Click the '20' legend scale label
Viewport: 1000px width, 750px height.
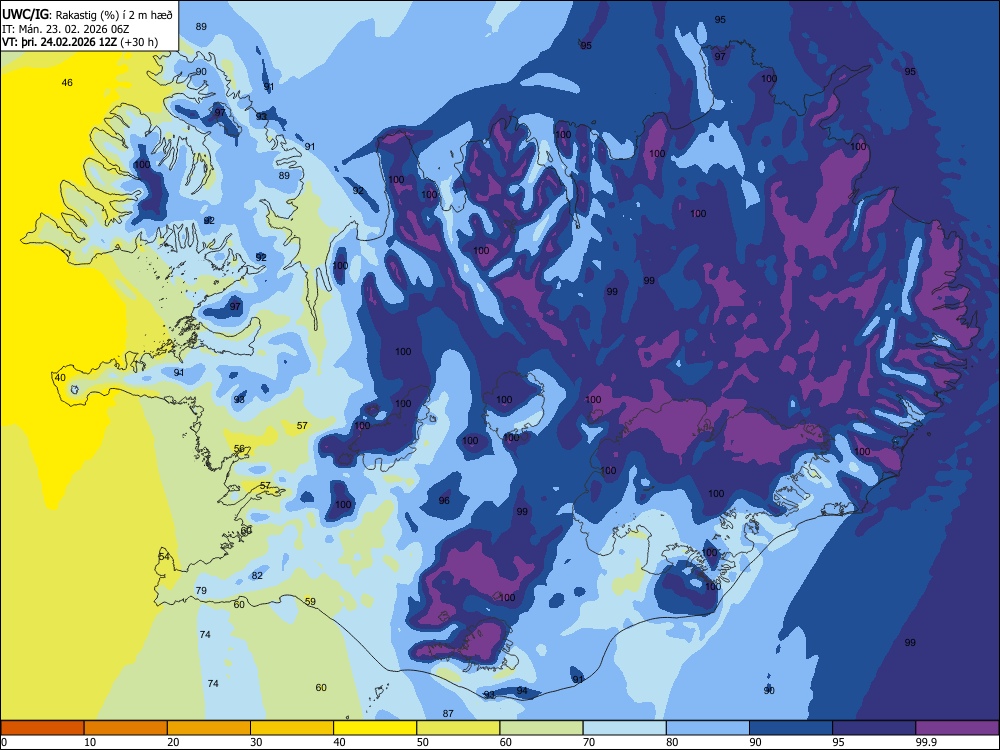[173, 742]
